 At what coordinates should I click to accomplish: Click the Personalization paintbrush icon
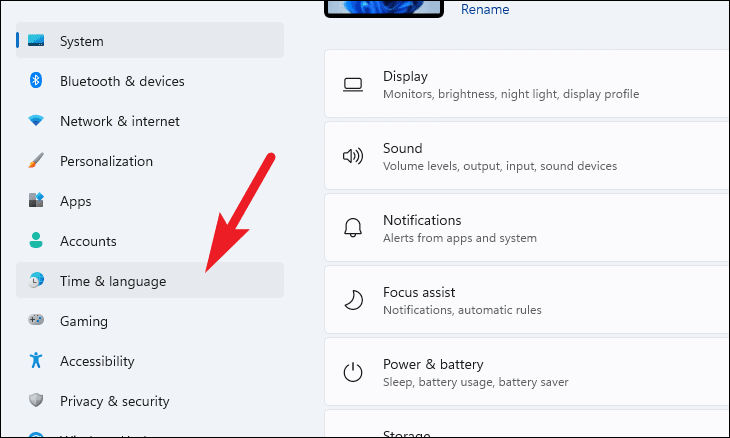[x=36, y=161]
